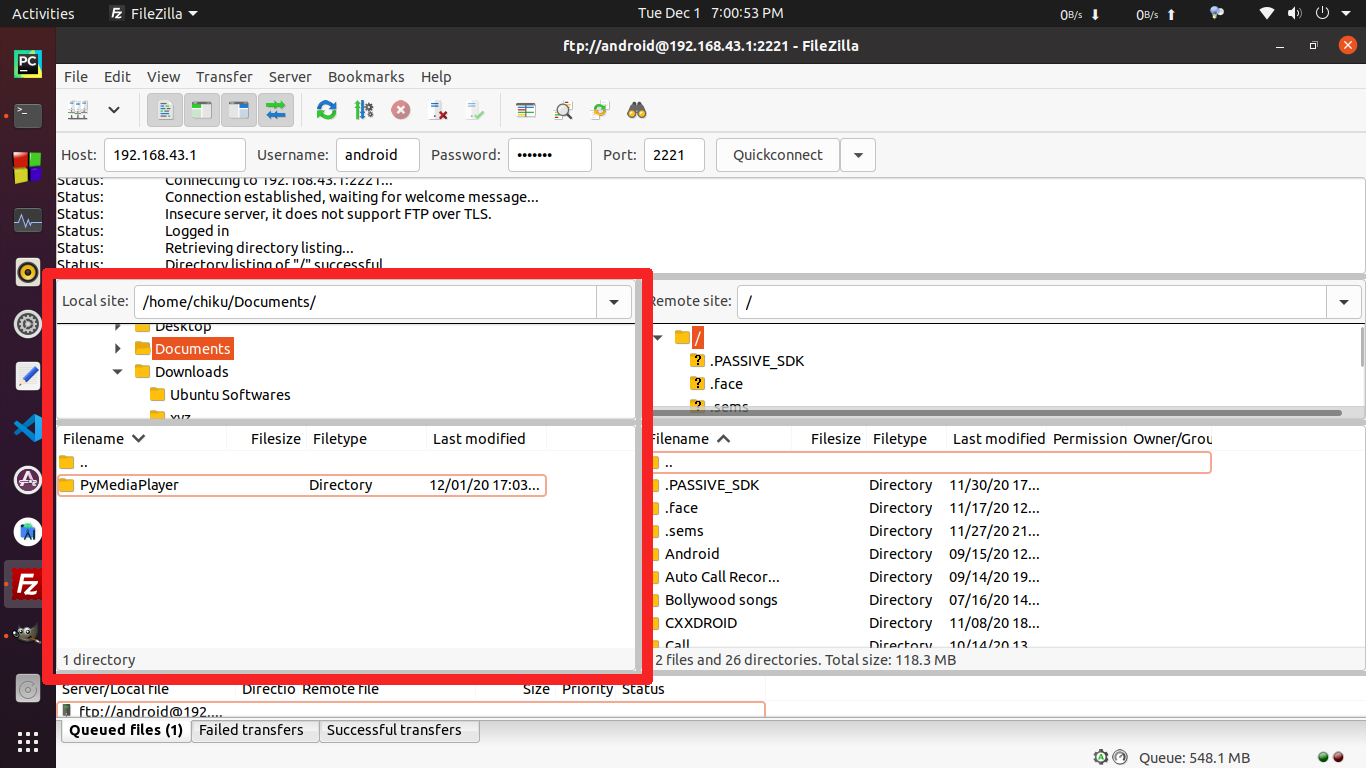This screenshot has width=1366, height=768.
Task: Toggle transfer queue display
Action: click(275, 110)
